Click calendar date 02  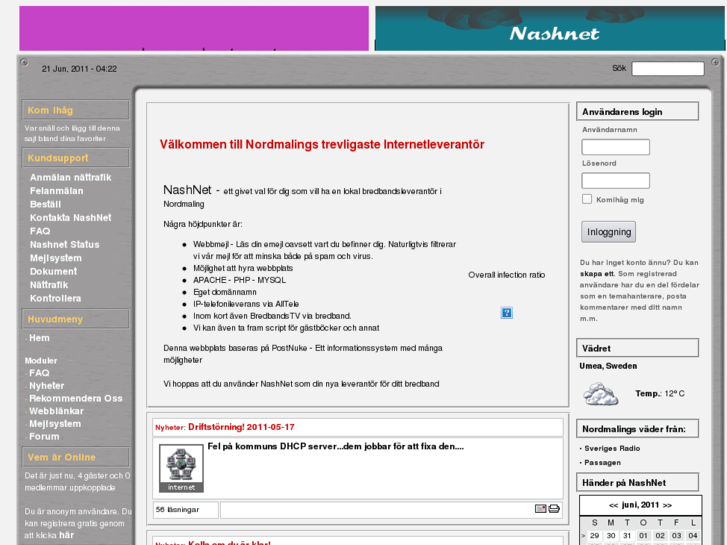(x=660, y=536)
